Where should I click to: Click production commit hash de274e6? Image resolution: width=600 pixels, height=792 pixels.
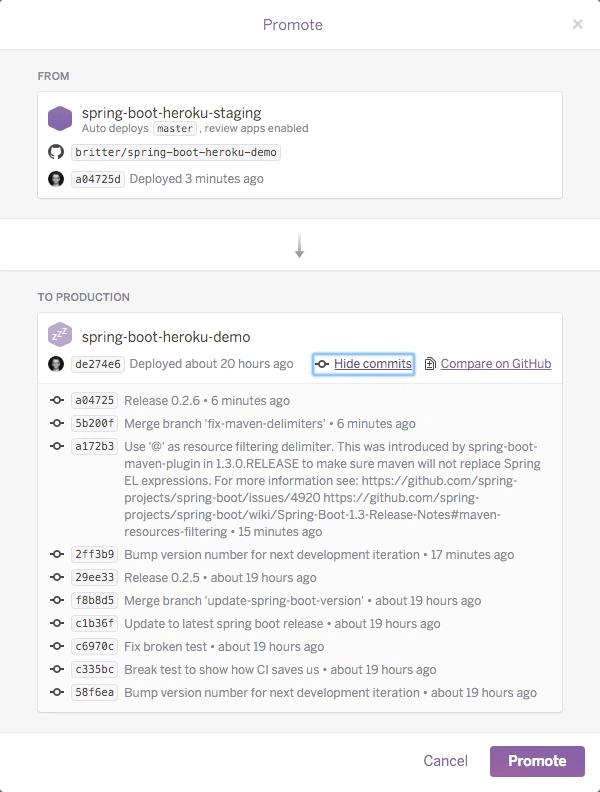[x=98, y=364]
